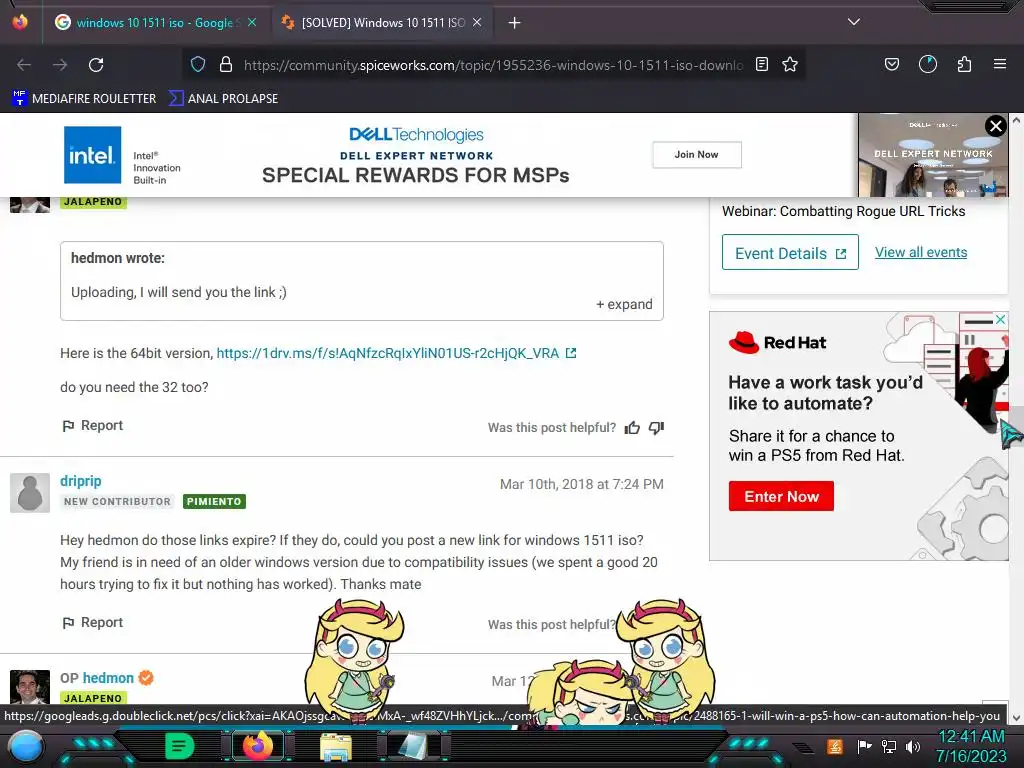Click the Intel logo in the banner
Screen dimensions: 1024x768
[x=92, y=155]
